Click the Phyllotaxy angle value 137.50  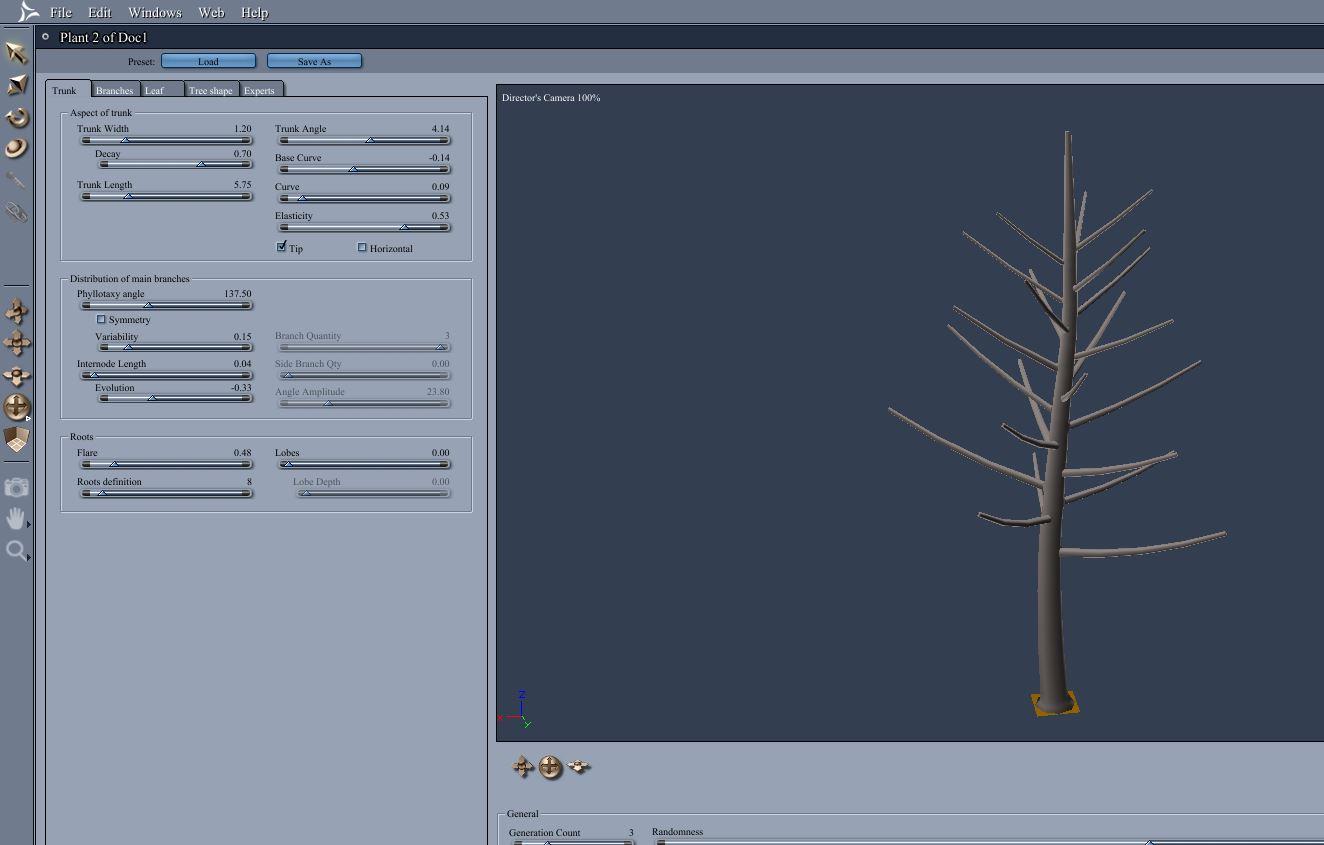[x=238, y=294]
